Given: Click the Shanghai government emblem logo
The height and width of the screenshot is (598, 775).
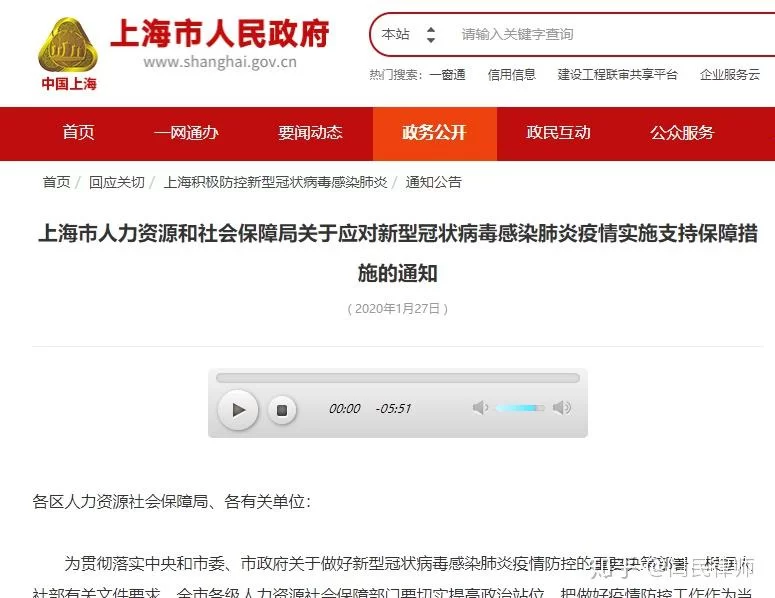Looking at the screenshot, I should [x=68, y=53].
